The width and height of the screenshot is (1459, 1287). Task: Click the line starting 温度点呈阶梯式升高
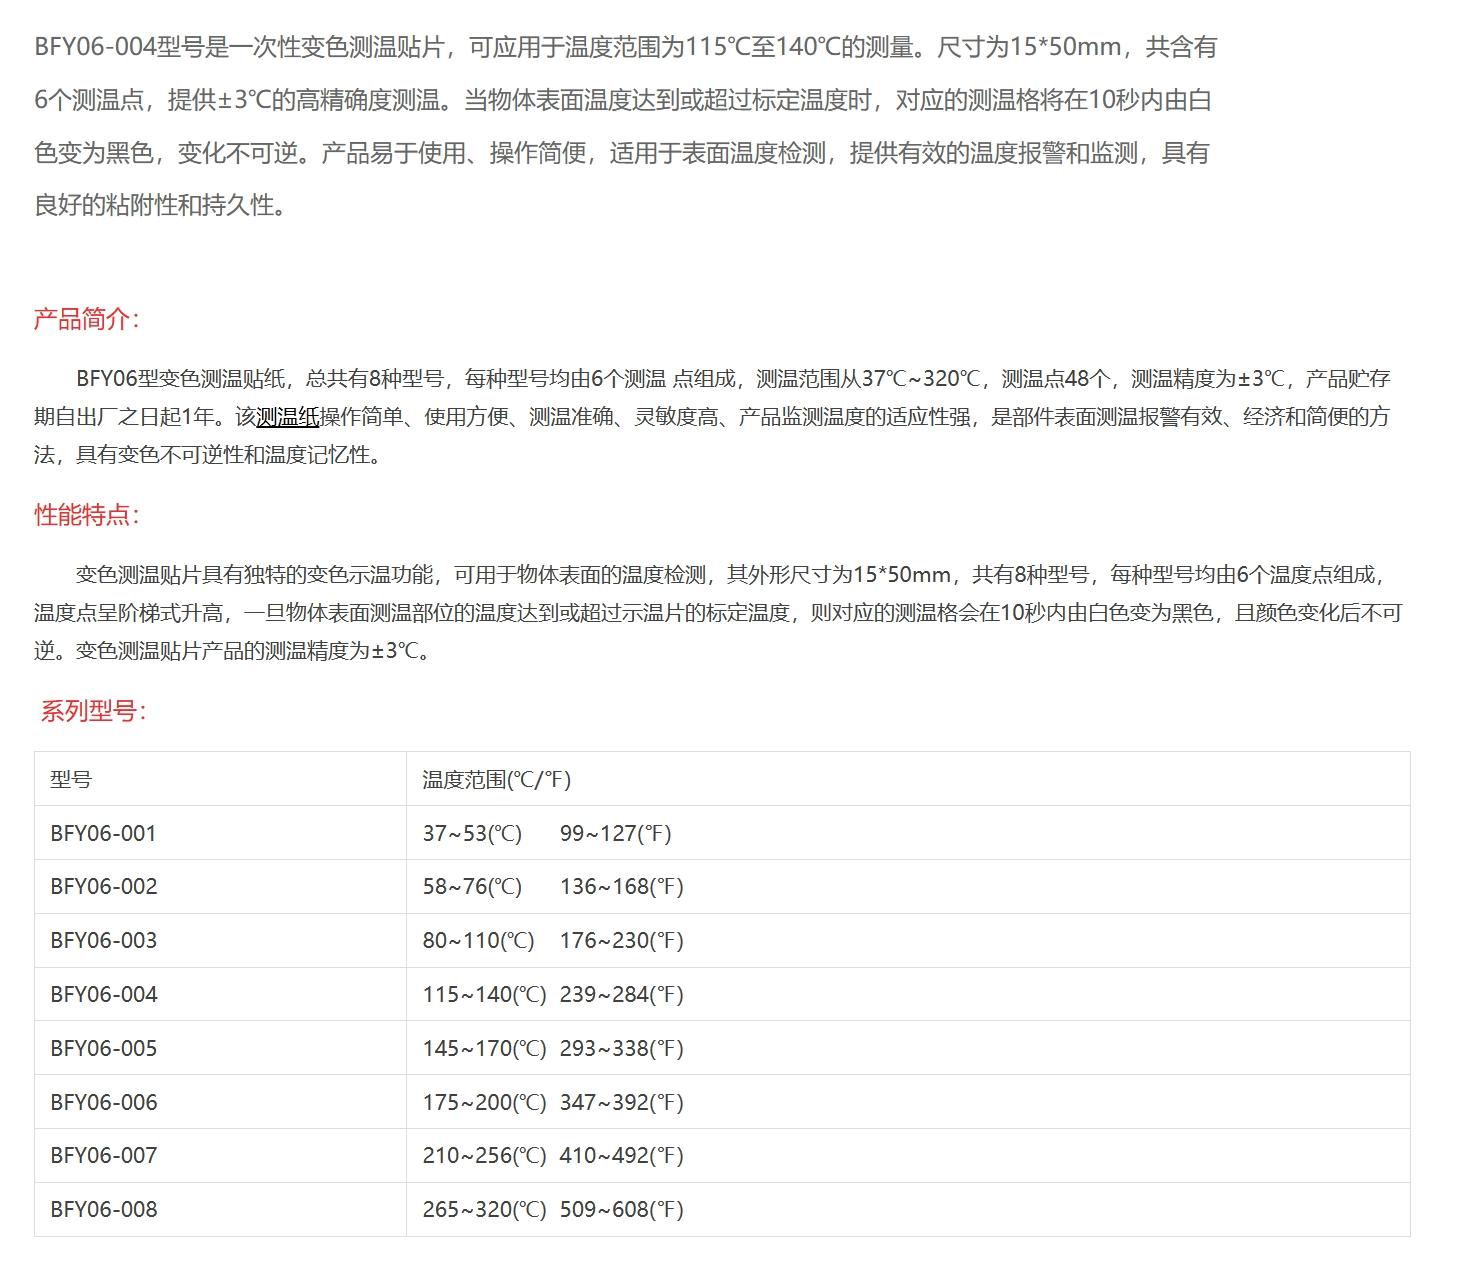[718, 612]
